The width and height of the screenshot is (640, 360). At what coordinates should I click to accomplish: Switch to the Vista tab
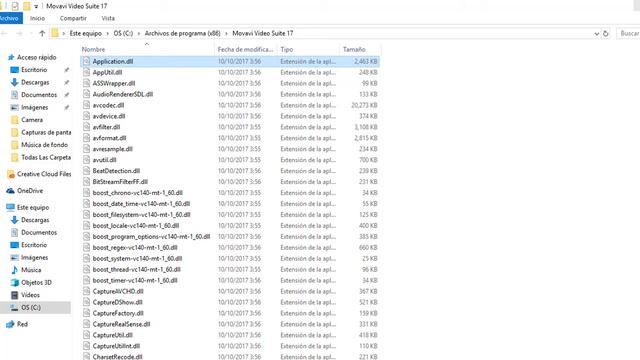[108, 18]
